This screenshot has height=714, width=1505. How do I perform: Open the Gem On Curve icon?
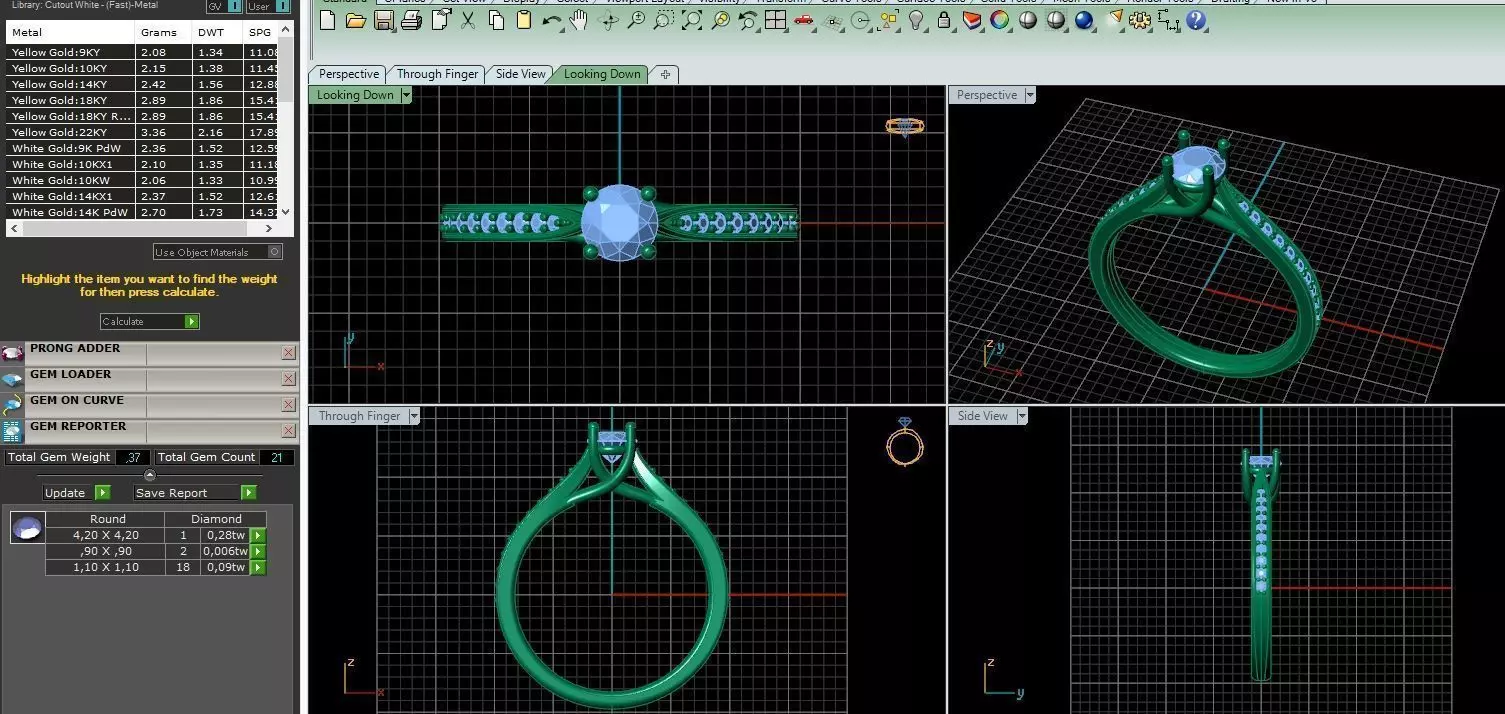click(12, 405)
